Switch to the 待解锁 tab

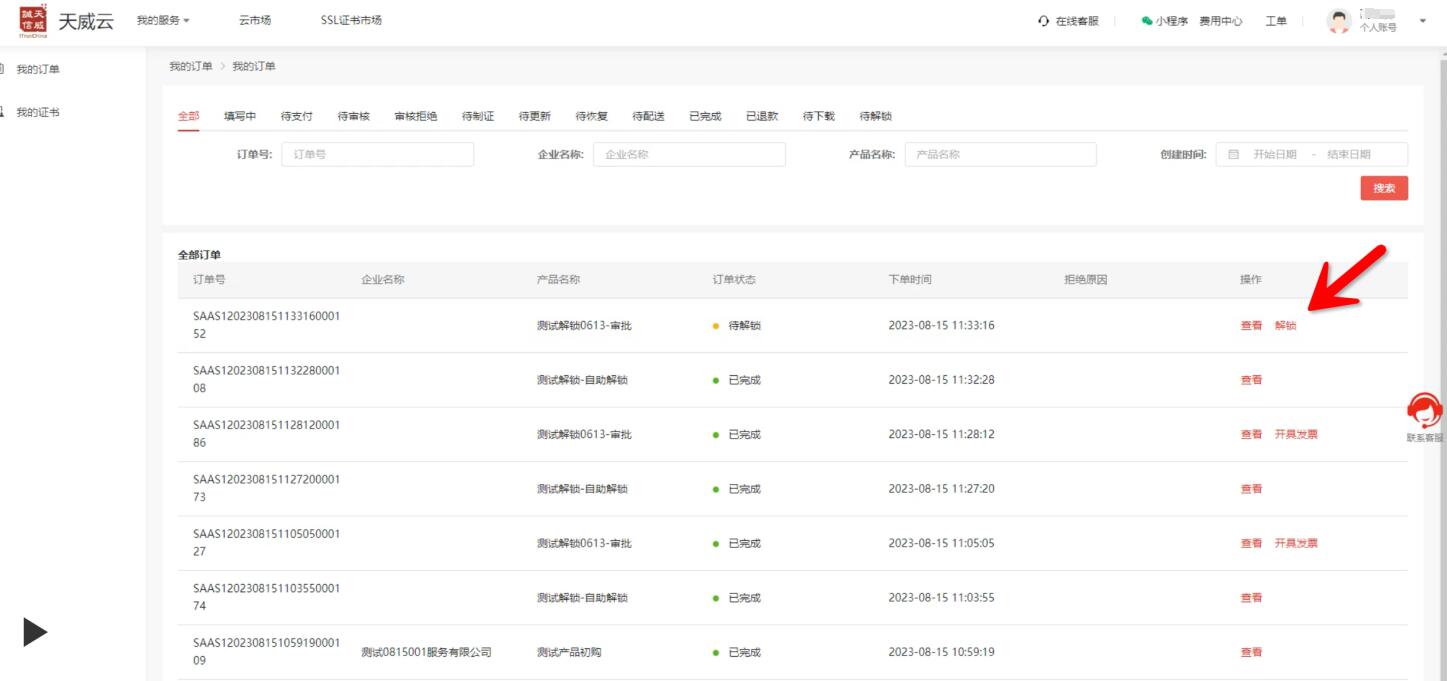pos(875,116)
